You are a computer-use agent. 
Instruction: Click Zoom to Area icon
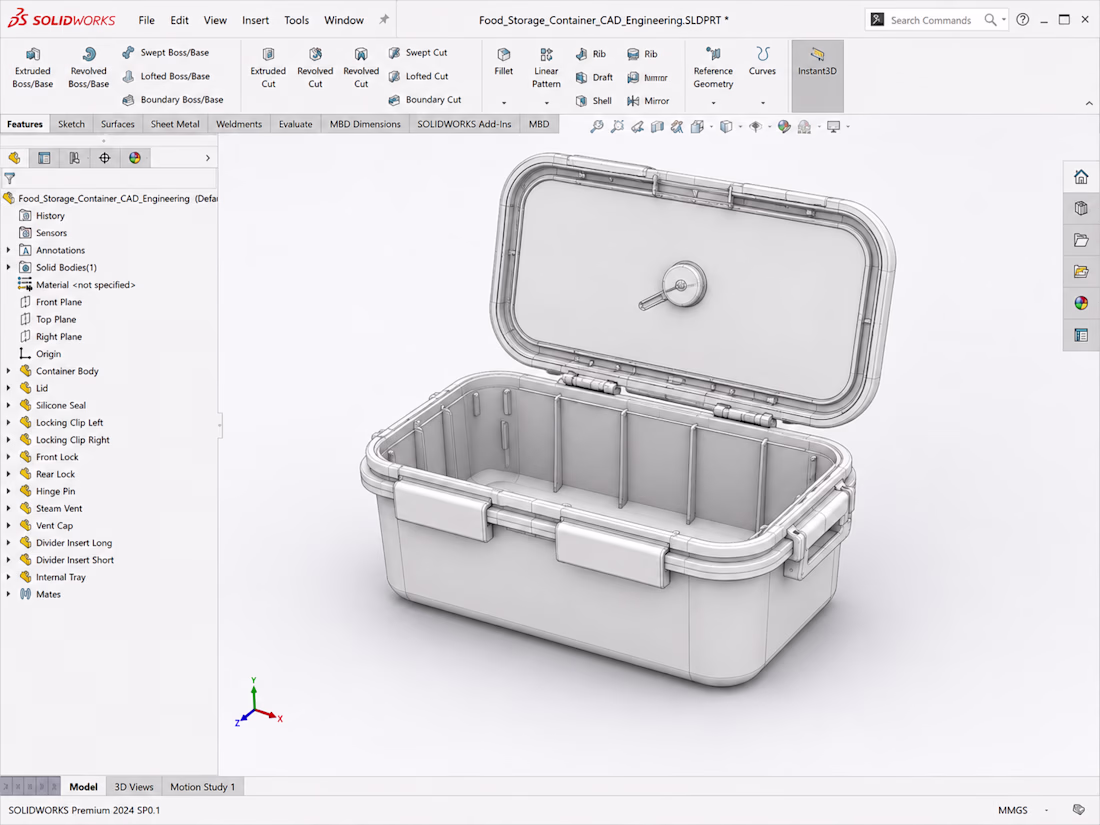[617, 126]
